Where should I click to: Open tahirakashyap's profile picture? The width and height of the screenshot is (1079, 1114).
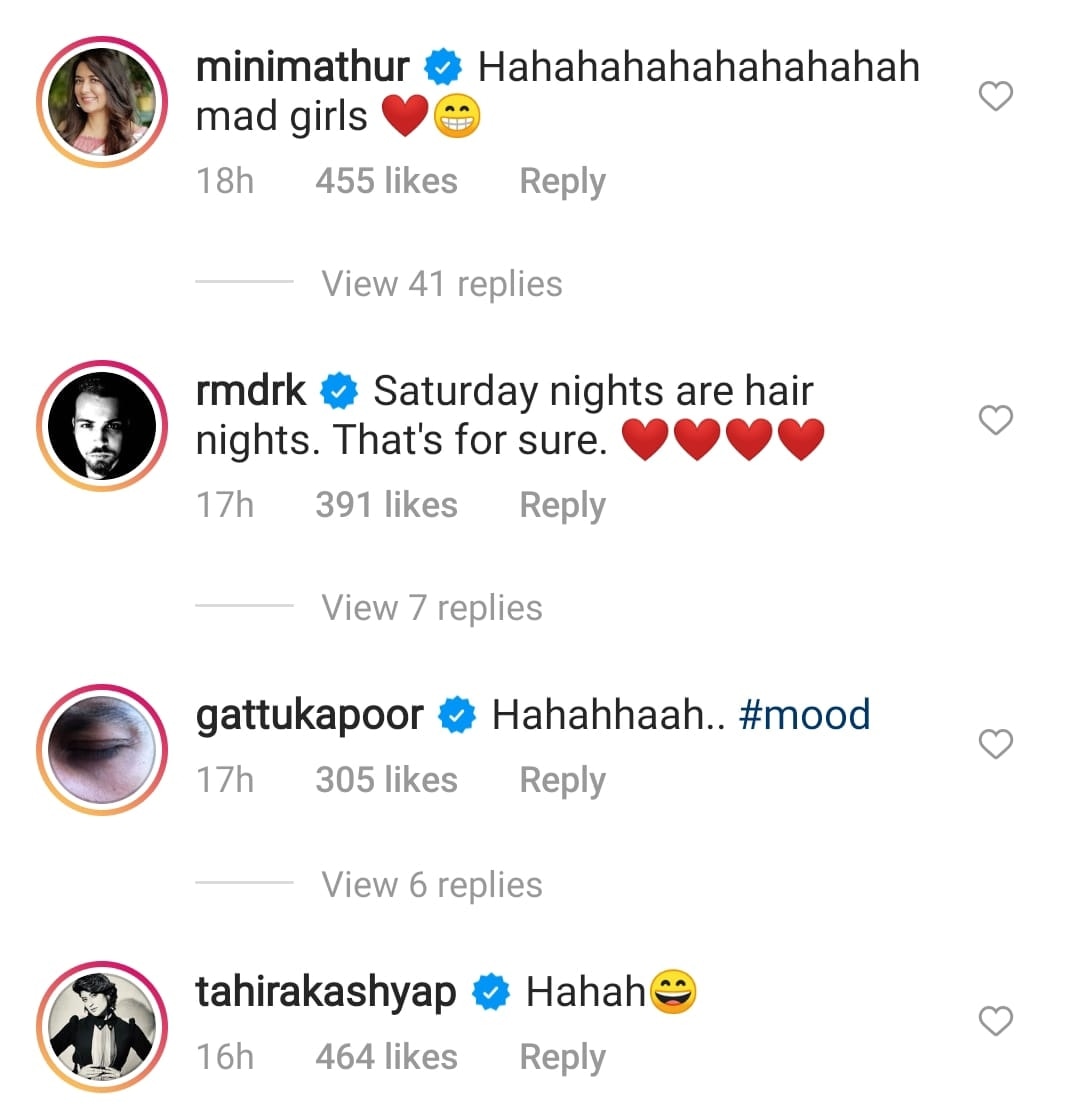[x=102, y=1027]
